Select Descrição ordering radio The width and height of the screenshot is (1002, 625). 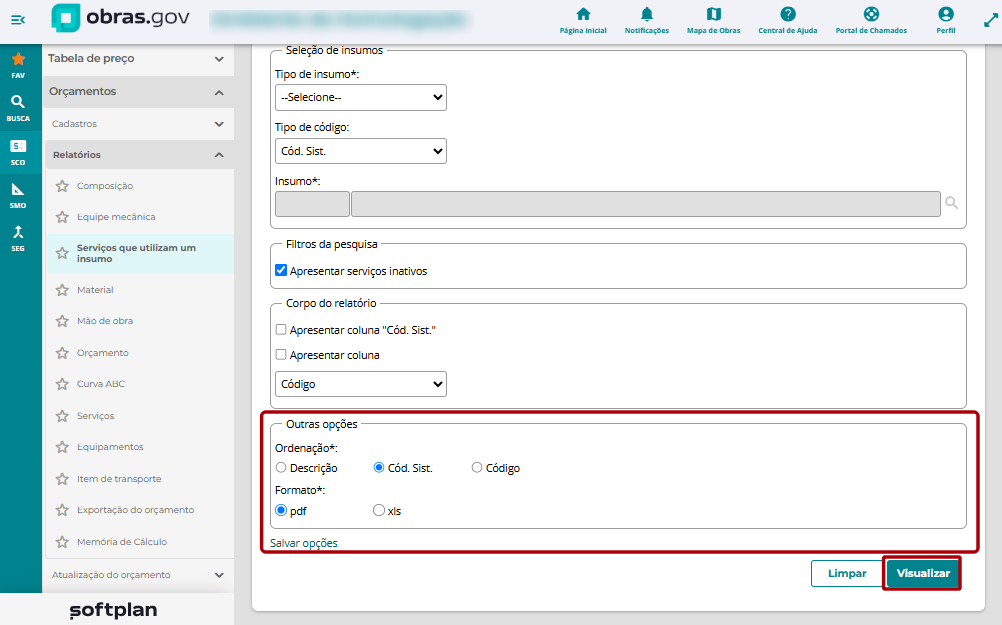(x=281, y=467)
